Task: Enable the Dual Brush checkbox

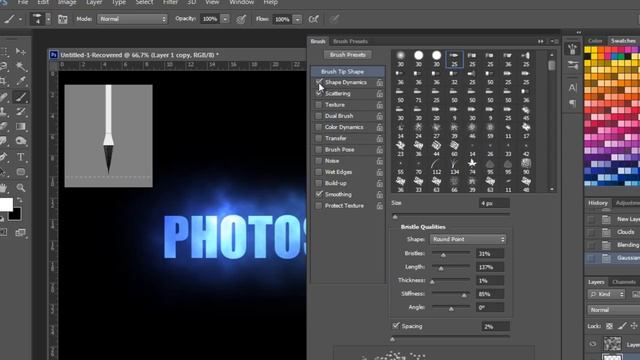Action: (319, 116)
